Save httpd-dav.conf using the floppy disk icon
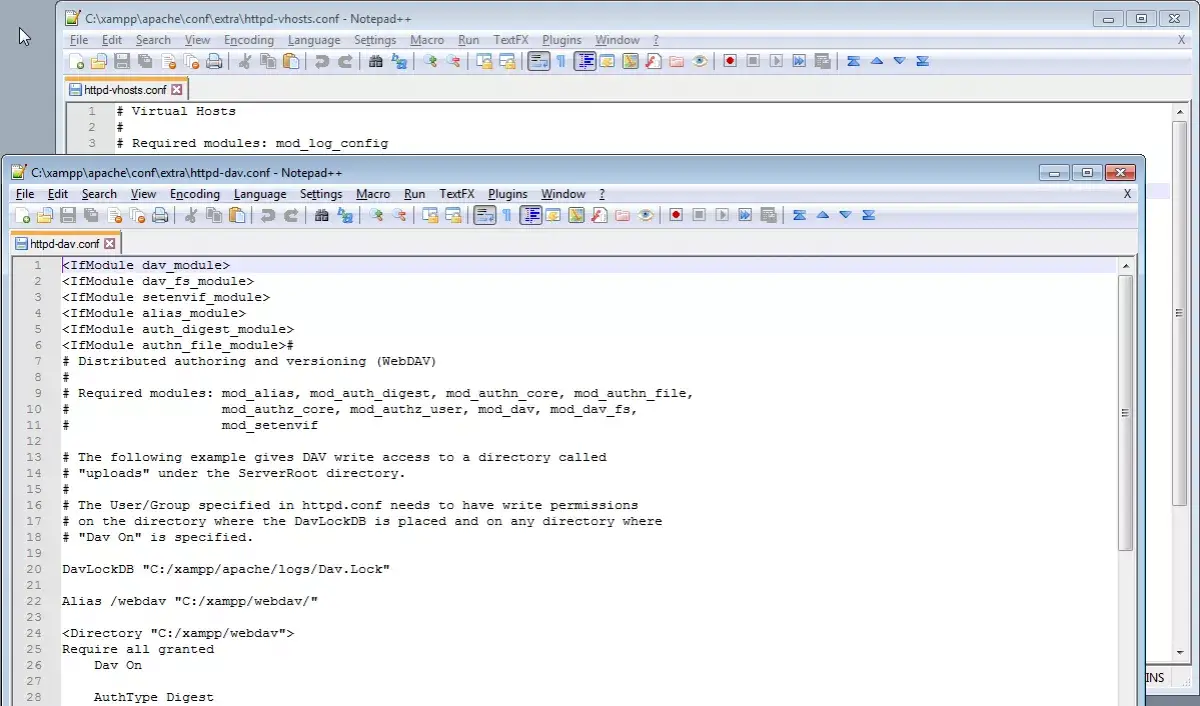 [68, 215]
